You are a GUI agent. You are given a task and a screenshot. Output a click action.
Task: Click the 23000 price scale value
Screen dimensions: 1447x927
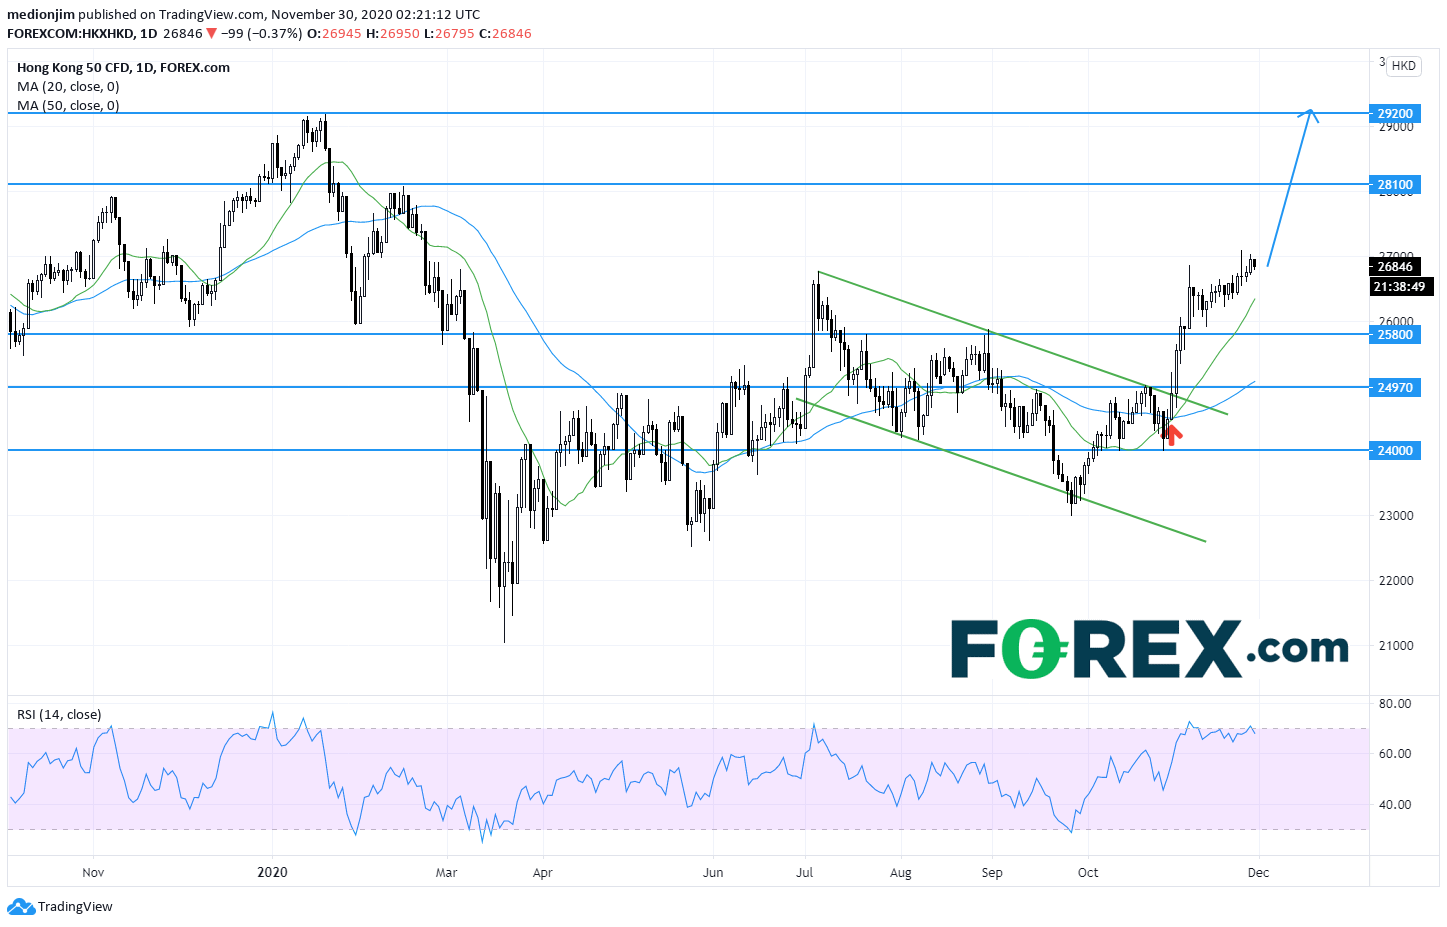1396,516
